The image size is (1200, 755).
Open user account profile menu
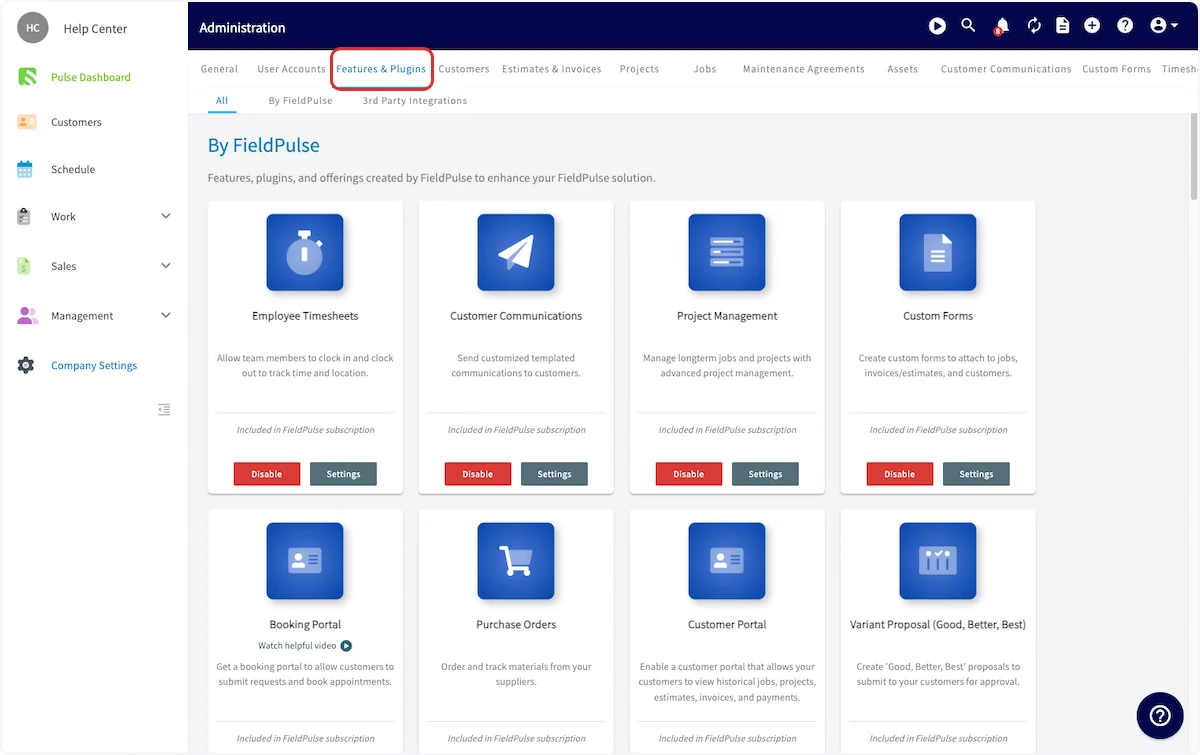click(x=1164, y=26)
